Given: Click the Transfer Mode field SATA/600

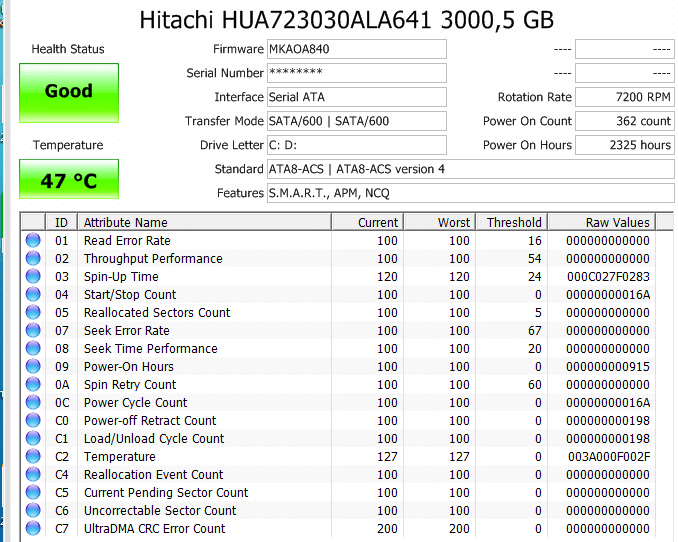Looking at the screenshot, I should [x=357, y=121].
